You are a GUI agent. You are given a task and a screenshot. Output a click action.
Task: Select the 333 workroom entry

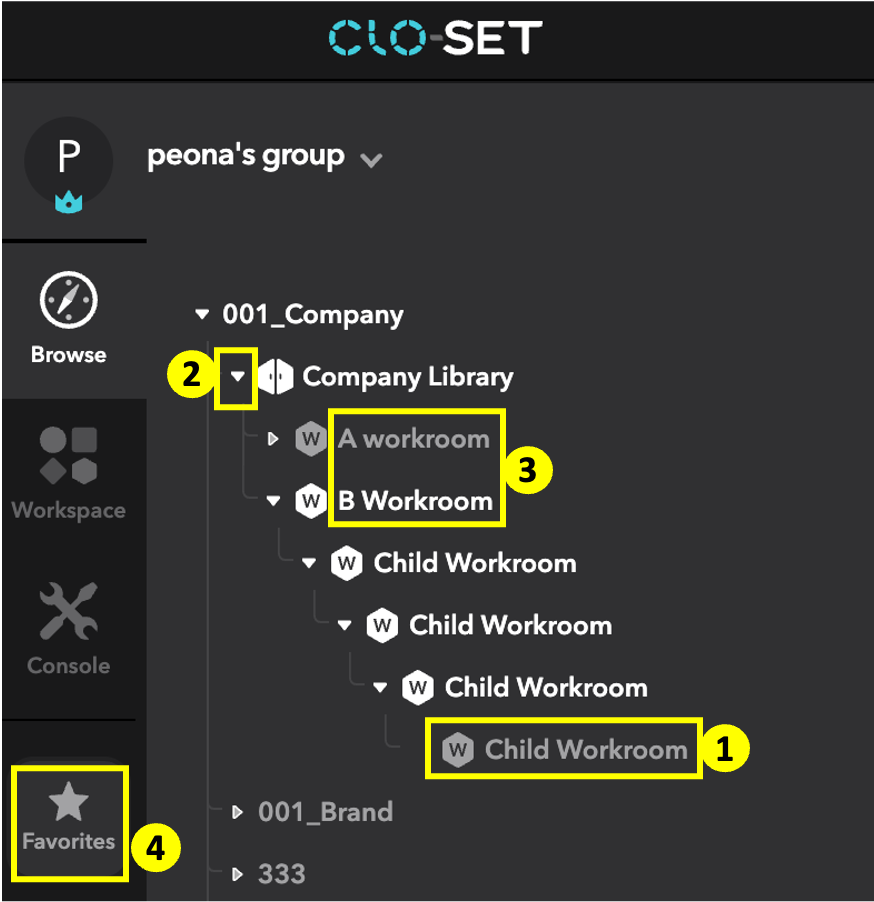click(x=282, y=874)
